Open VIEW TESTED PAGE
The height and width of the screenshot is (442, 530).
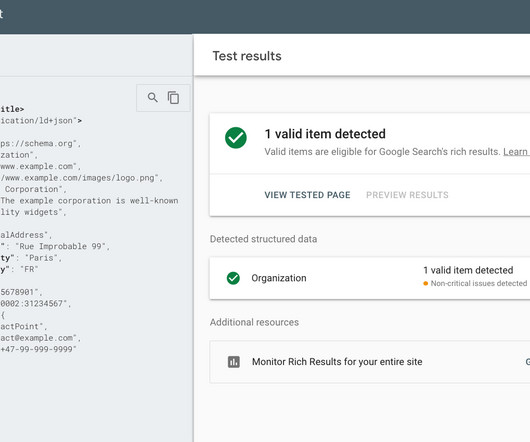coord(307,195)
